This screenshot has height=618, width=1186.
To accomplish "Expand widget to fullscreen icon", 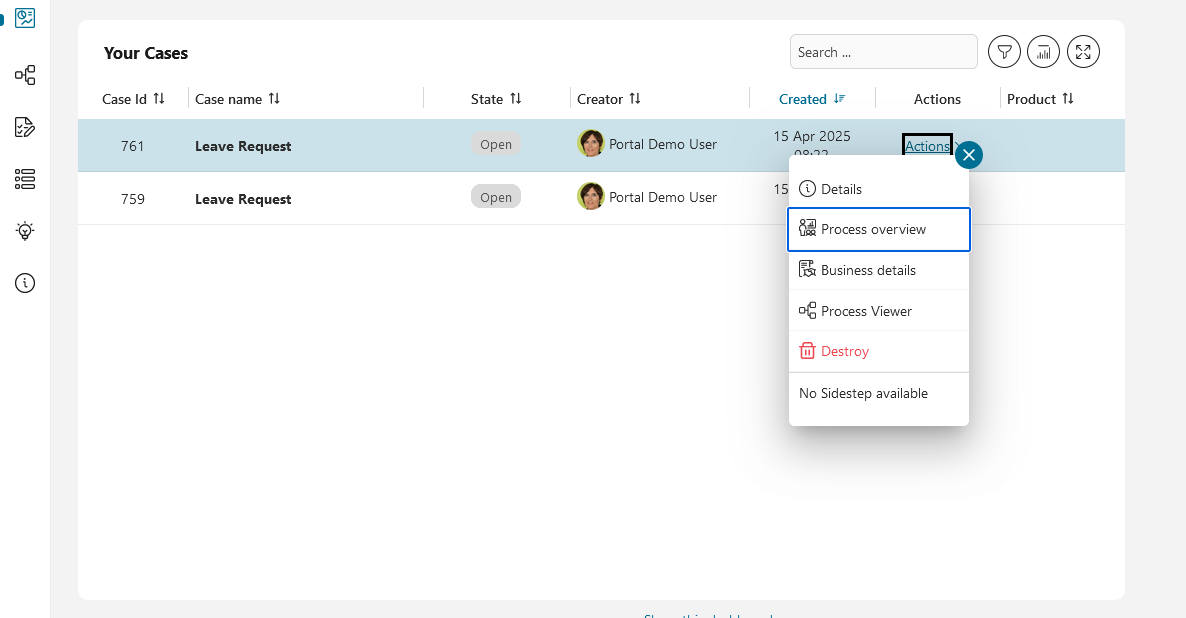I will [x=1083, y=52].
